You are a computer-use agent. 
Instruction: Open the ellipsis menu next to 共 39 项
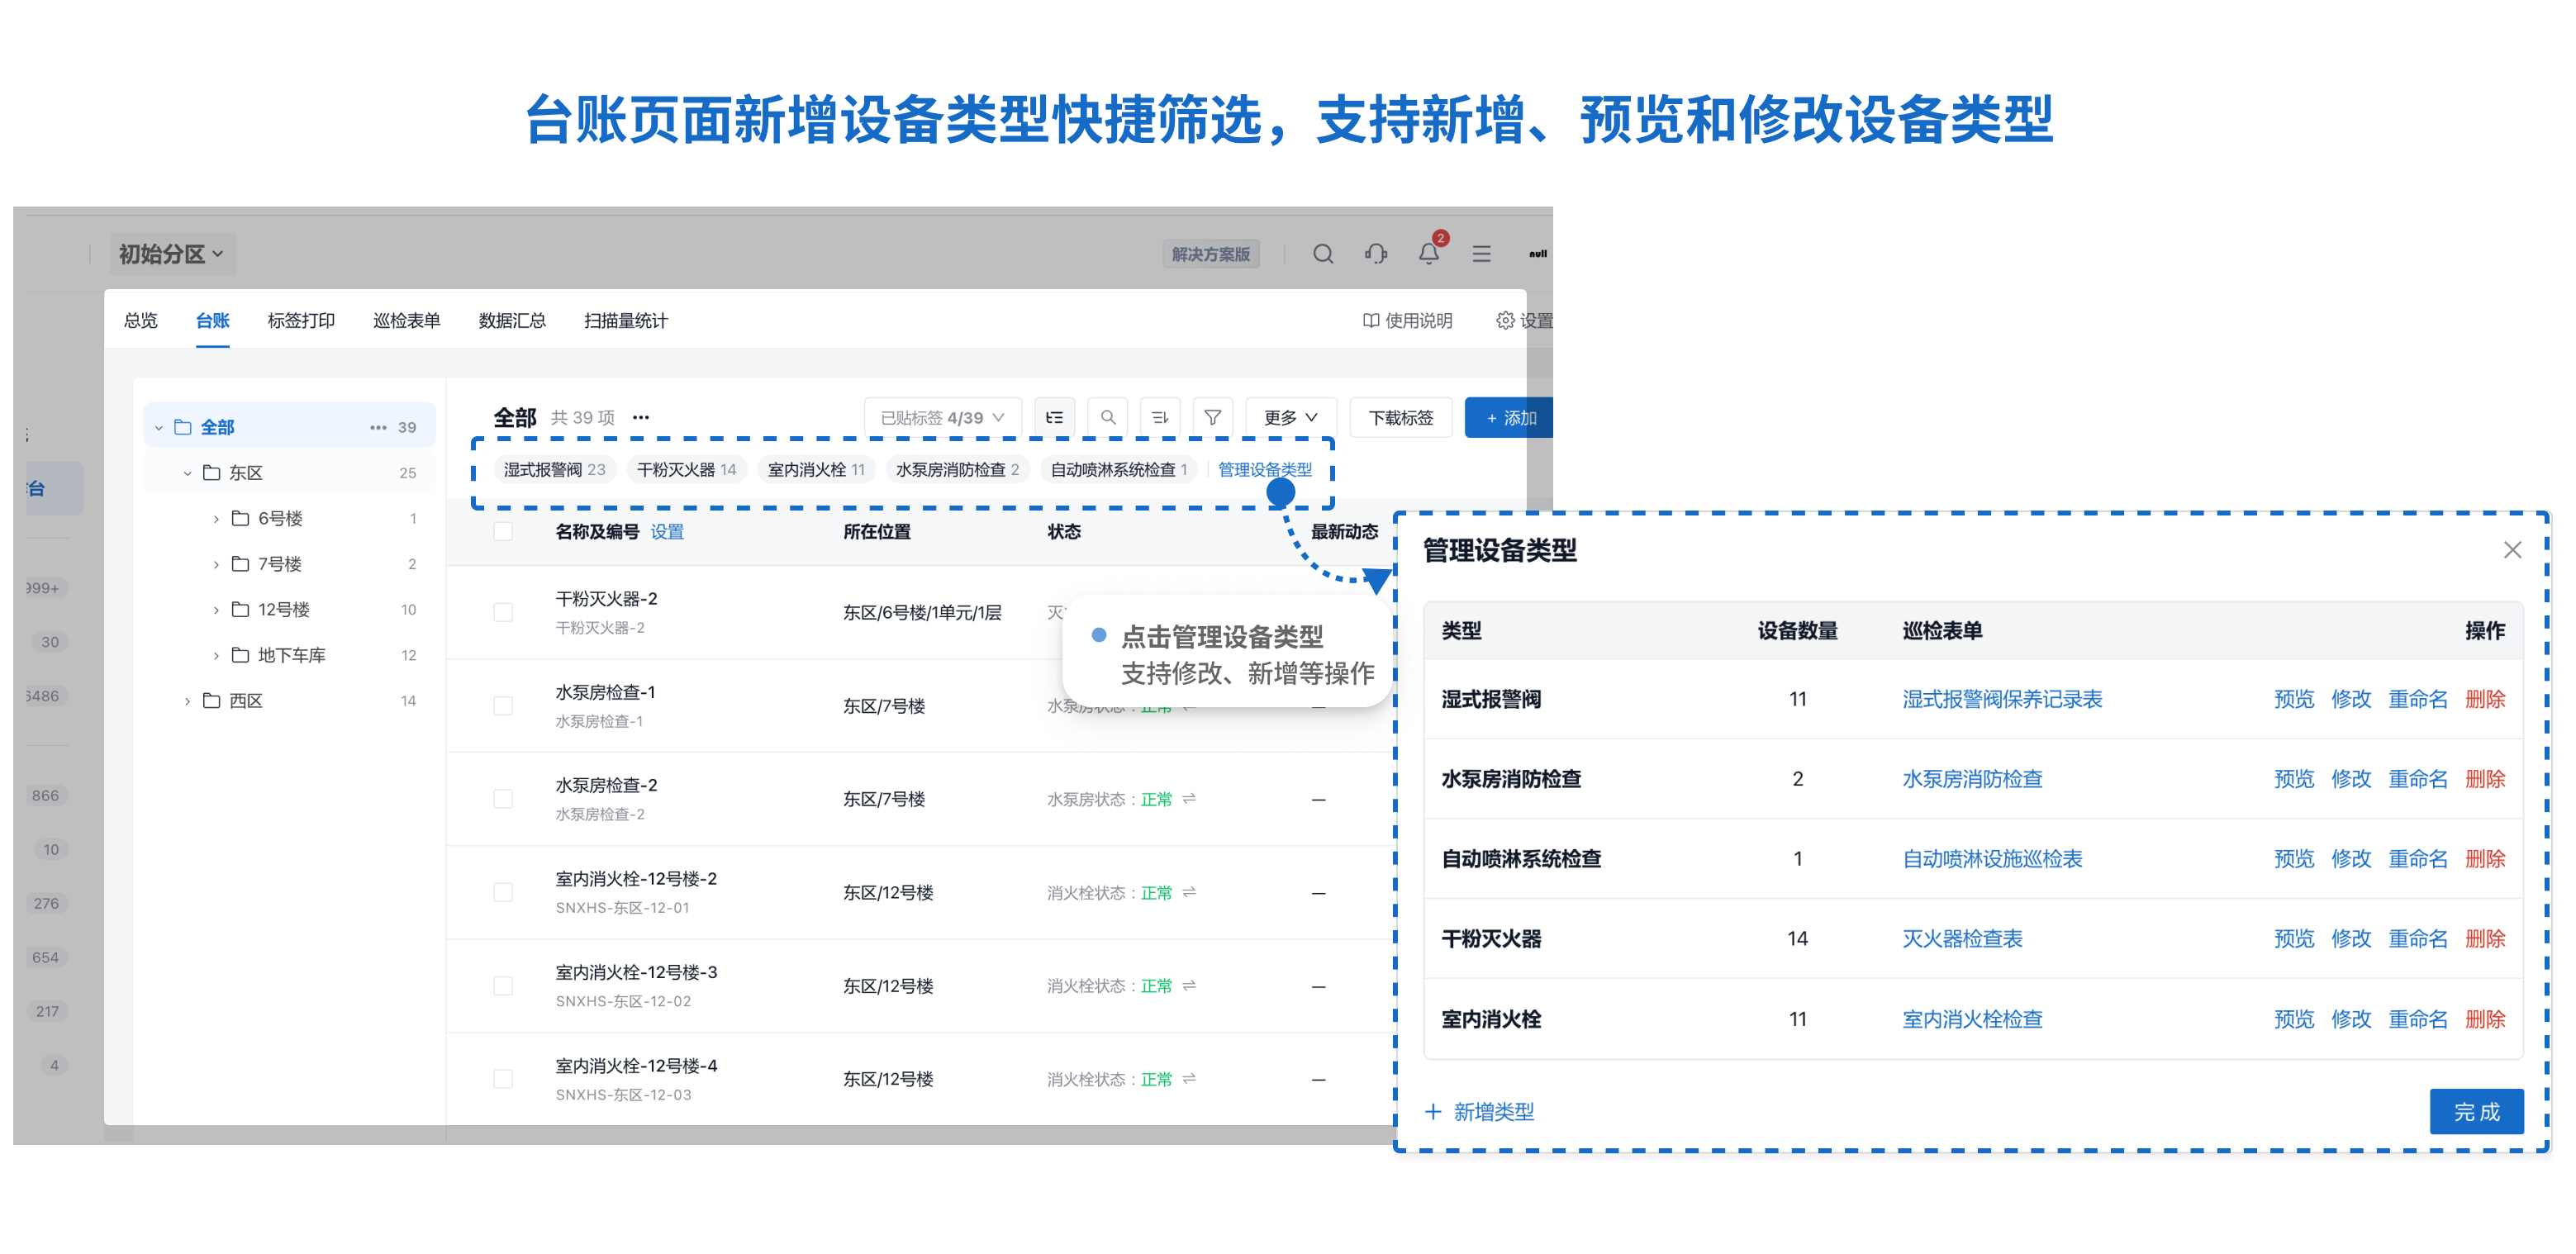pos(641,418)
